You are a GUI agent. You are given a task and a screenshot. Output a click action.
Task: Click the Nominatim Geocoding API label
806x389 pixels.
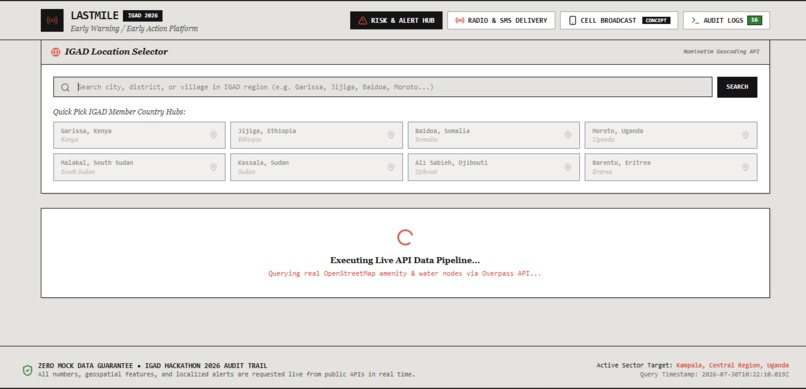click(x=721, y=52)
